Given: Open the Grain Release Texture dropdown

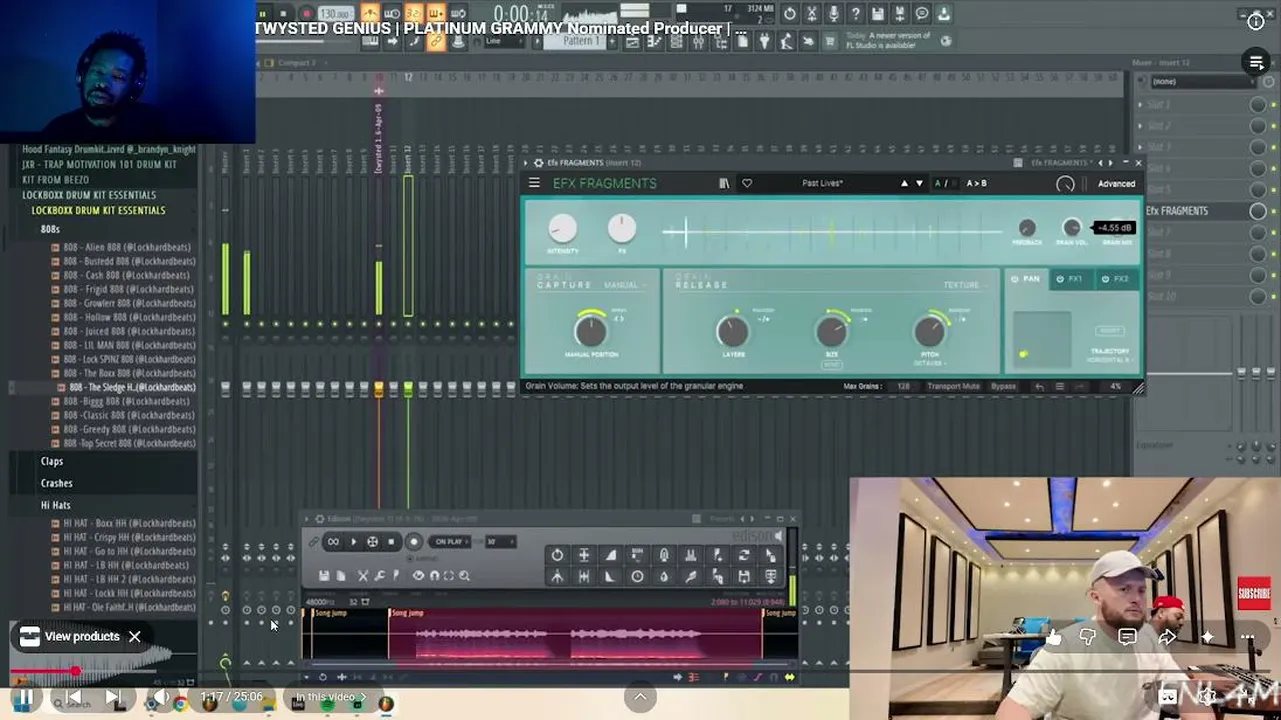Looking at the screenshot, I should coord(964,285).
